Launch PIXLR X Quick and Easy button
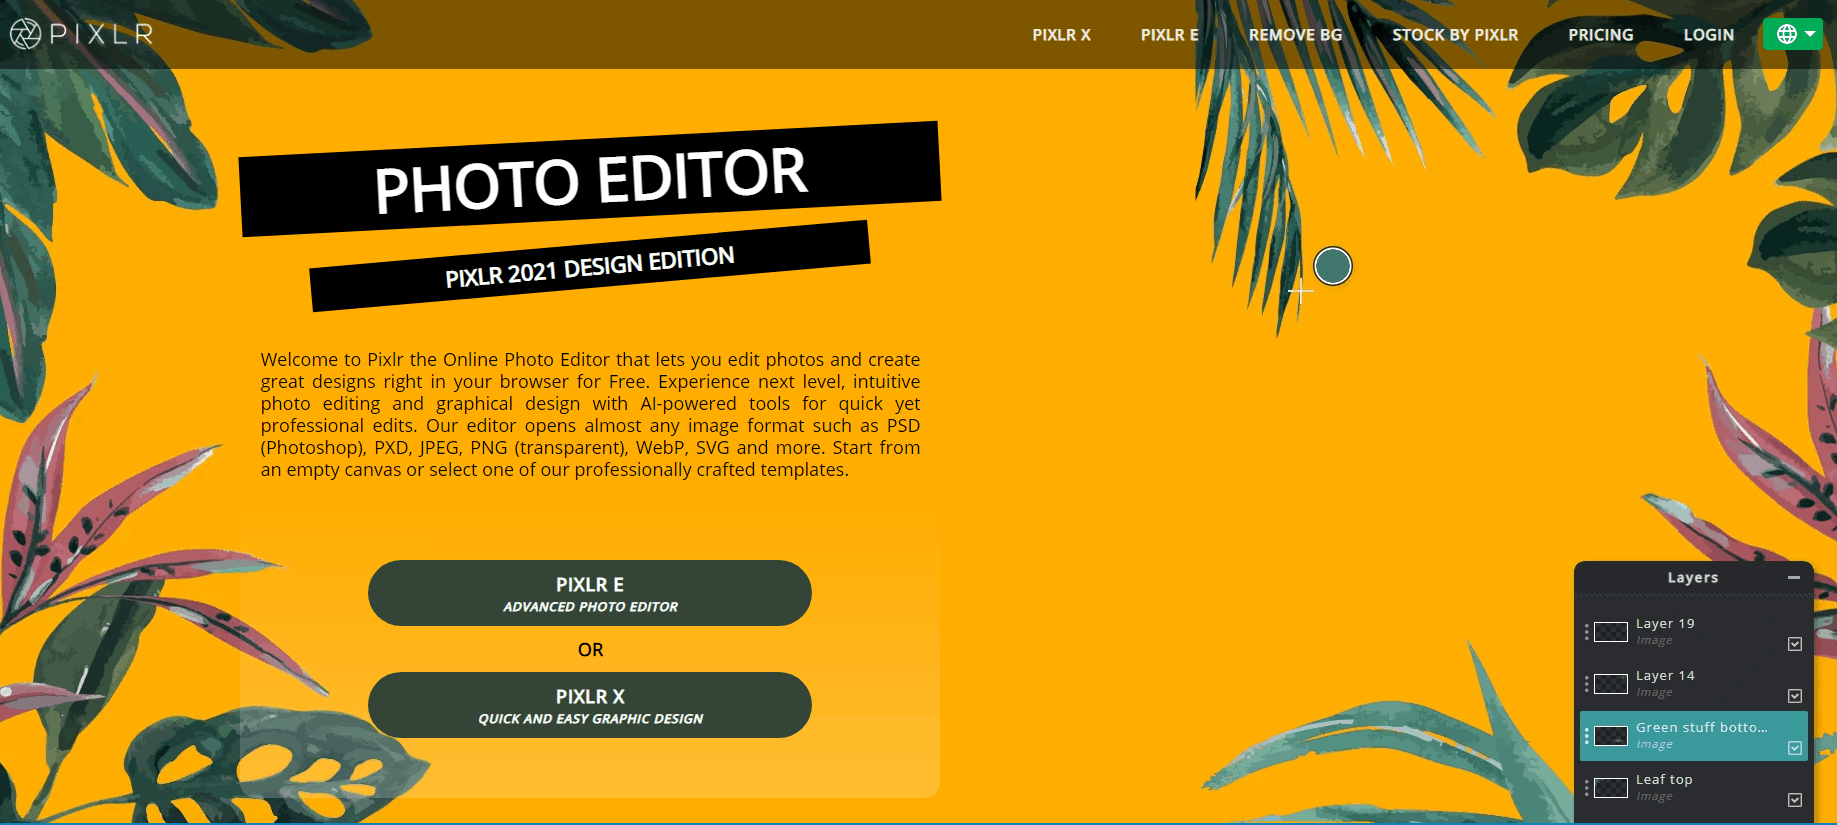Image resolution: width=1837 pixels, height=825 pixels. [x=590, y=705]
